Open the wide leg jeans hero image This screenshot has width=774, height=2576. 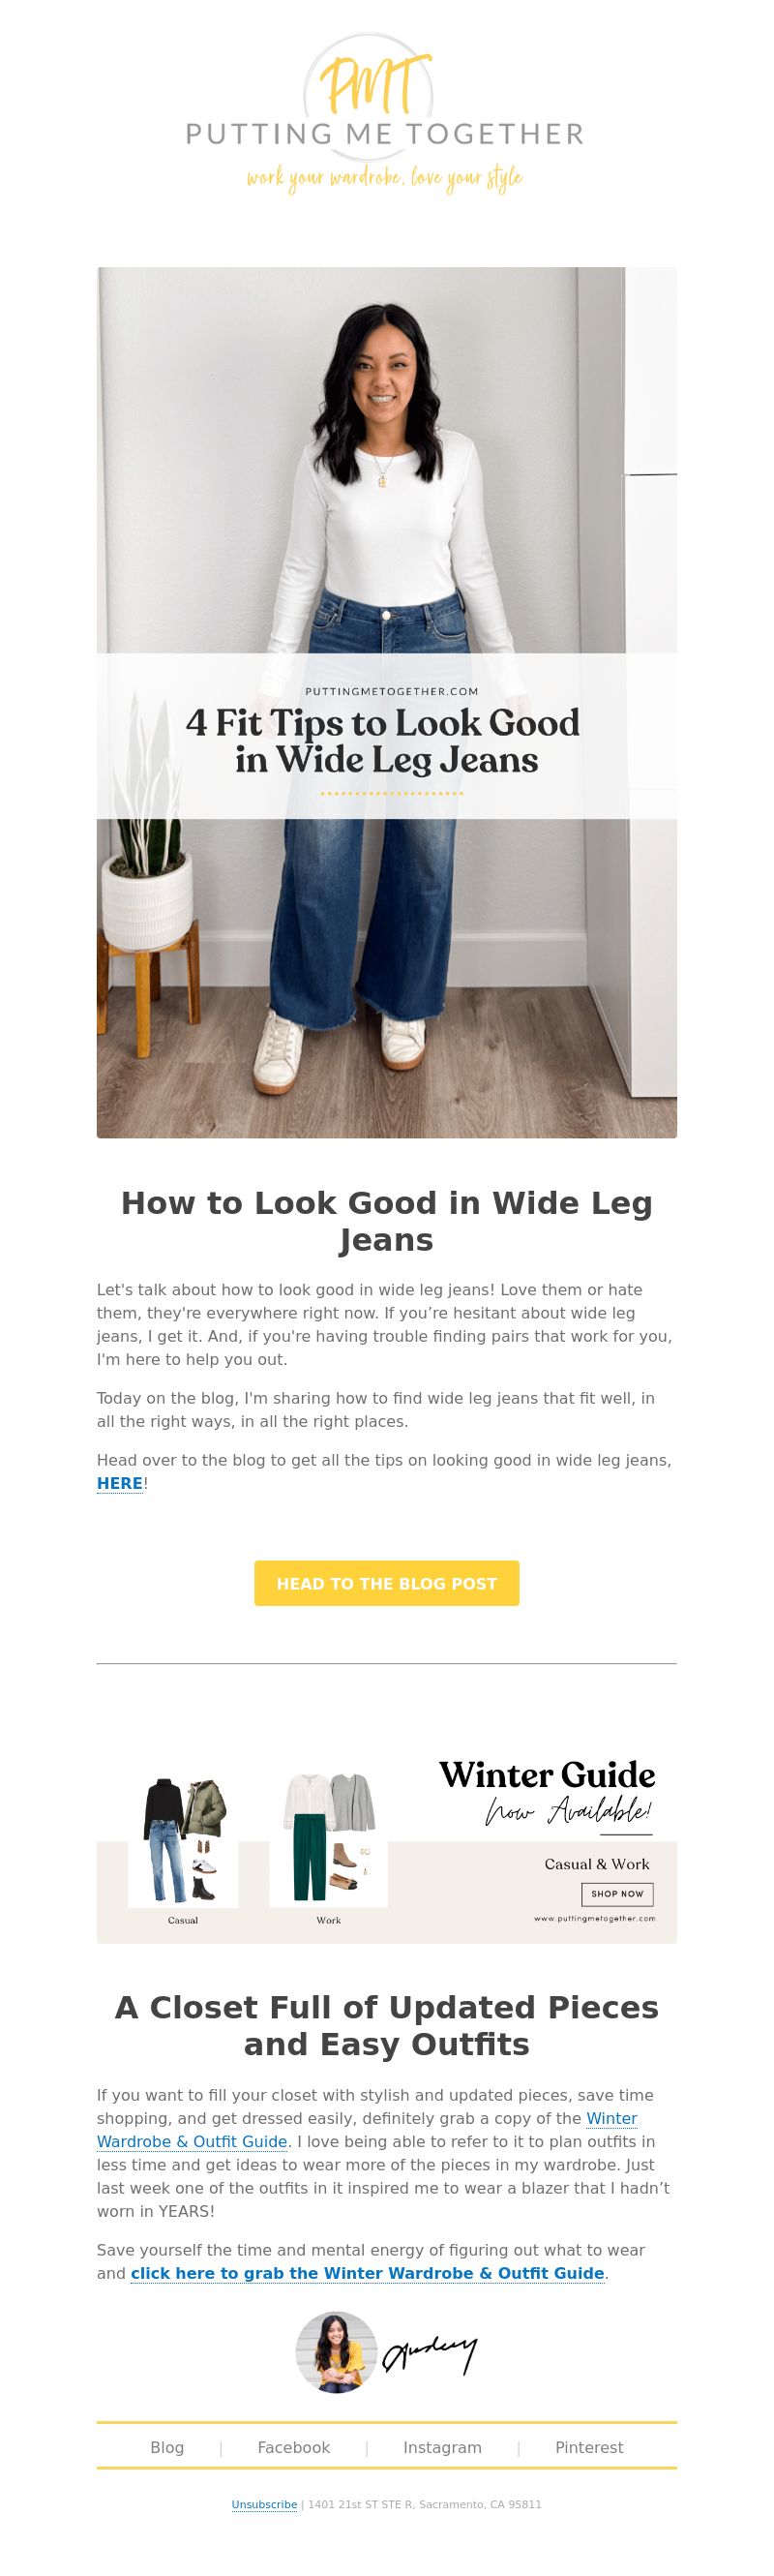coord(387,702)
